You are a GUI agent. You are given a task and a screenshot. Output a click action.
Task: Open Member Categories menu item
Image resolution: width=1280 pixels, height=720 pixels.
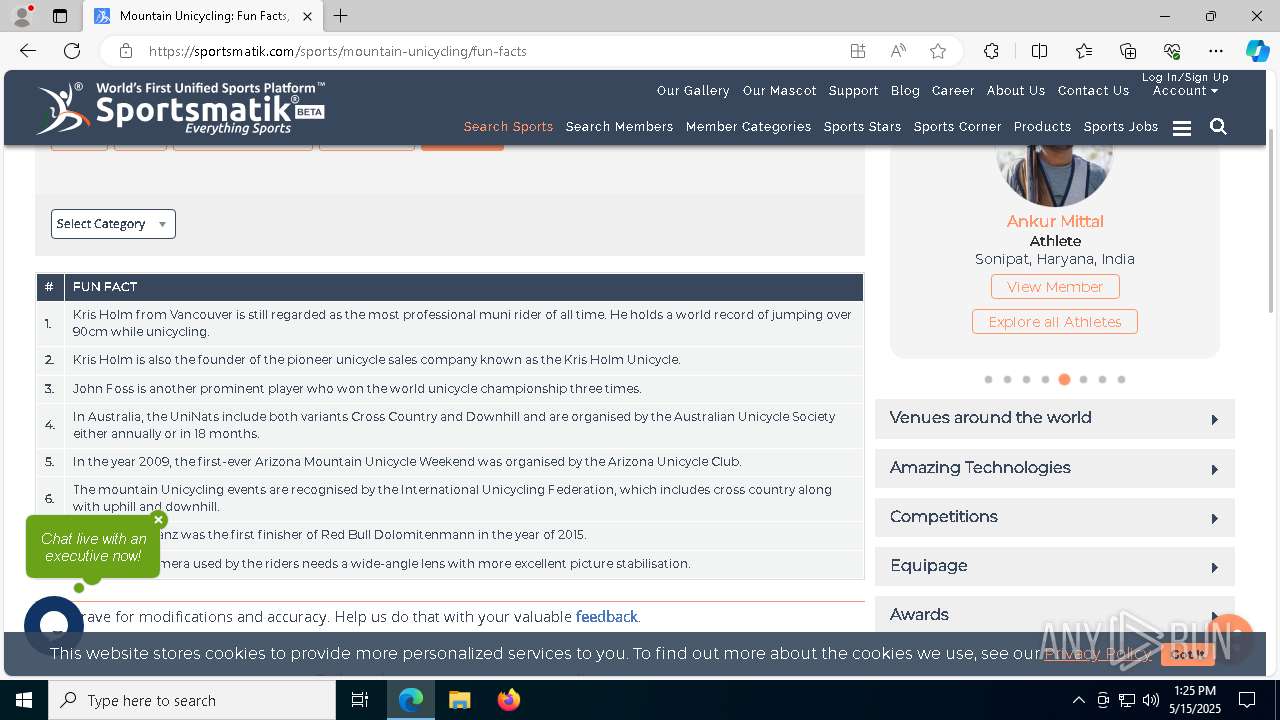pos(748,127)
